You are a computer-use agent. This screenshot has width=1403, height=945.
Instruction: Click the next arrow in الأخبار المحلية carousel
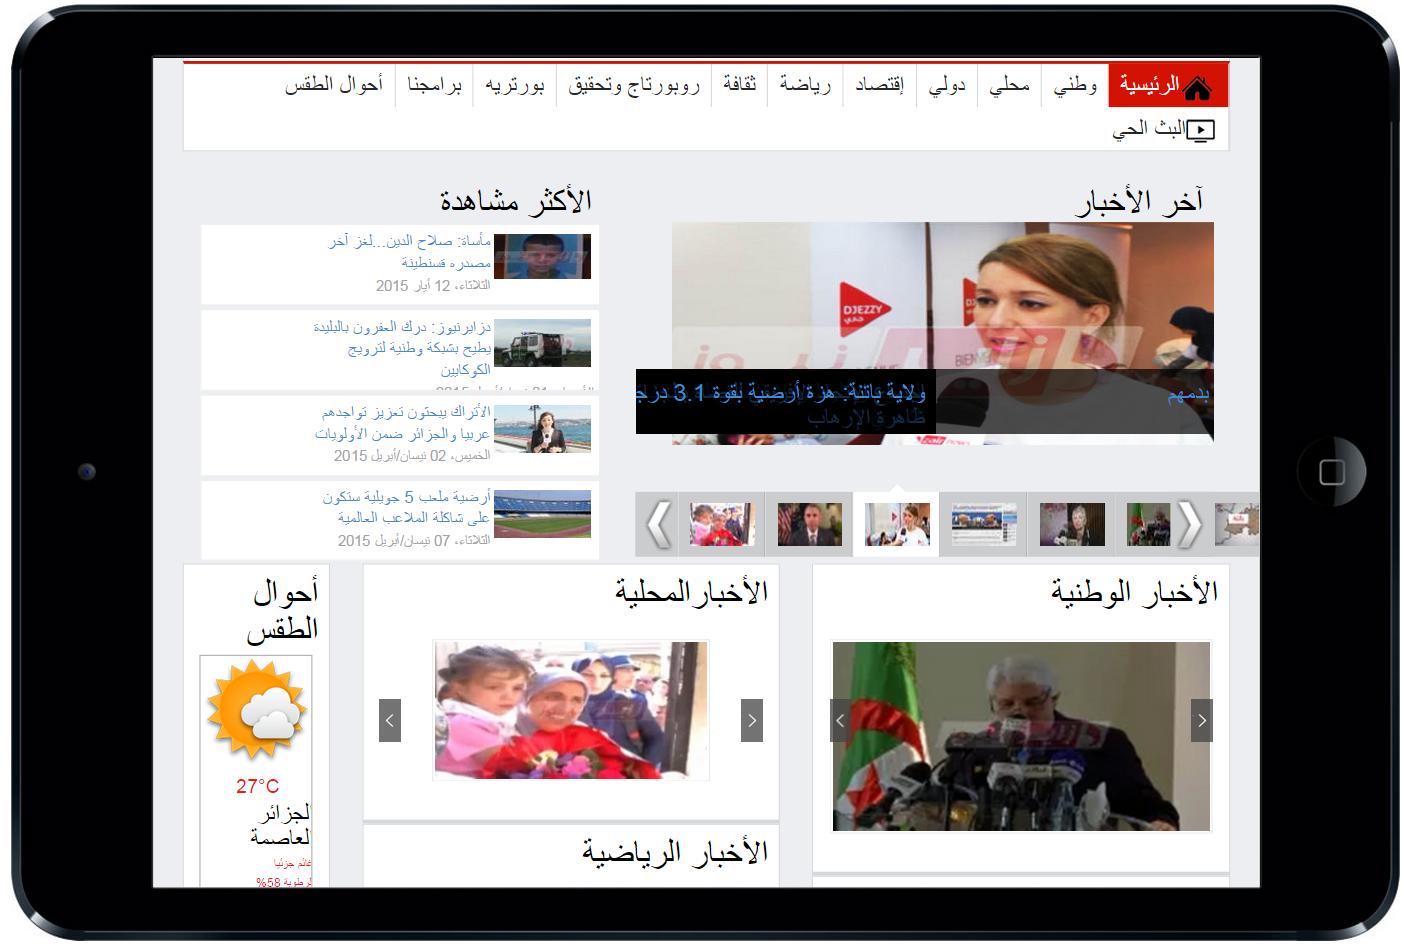pyautogui.click(x=753, y=718)
